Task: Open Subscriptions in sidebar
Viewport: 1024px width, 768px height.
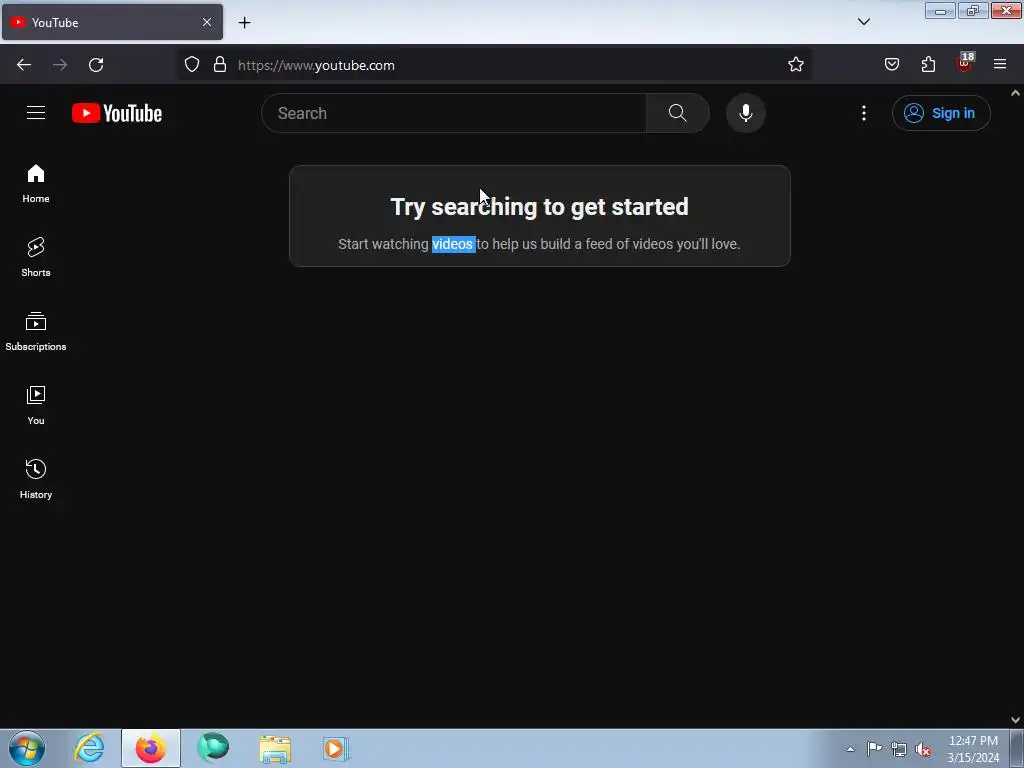Action: [36, 331]
